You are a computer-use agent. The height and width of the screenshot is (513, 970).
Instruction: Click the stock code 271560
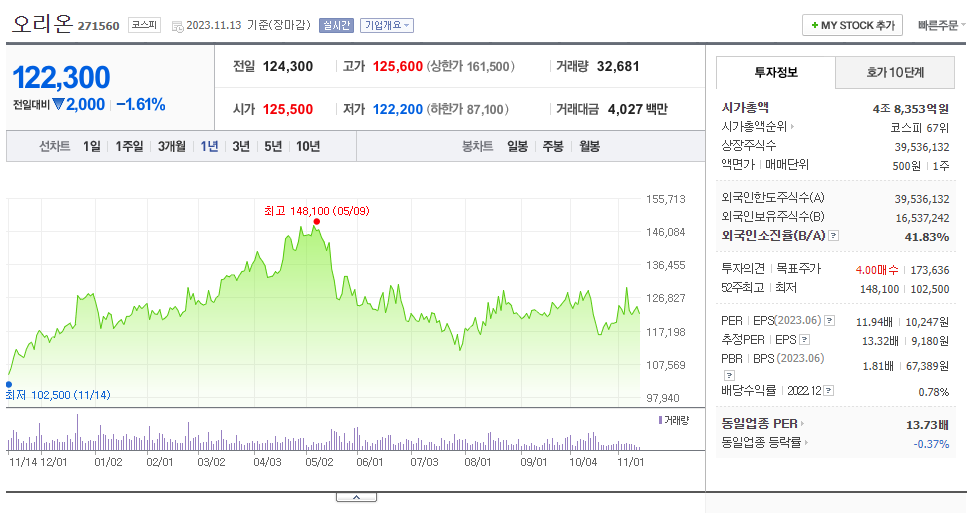click(x=98, y=26)
